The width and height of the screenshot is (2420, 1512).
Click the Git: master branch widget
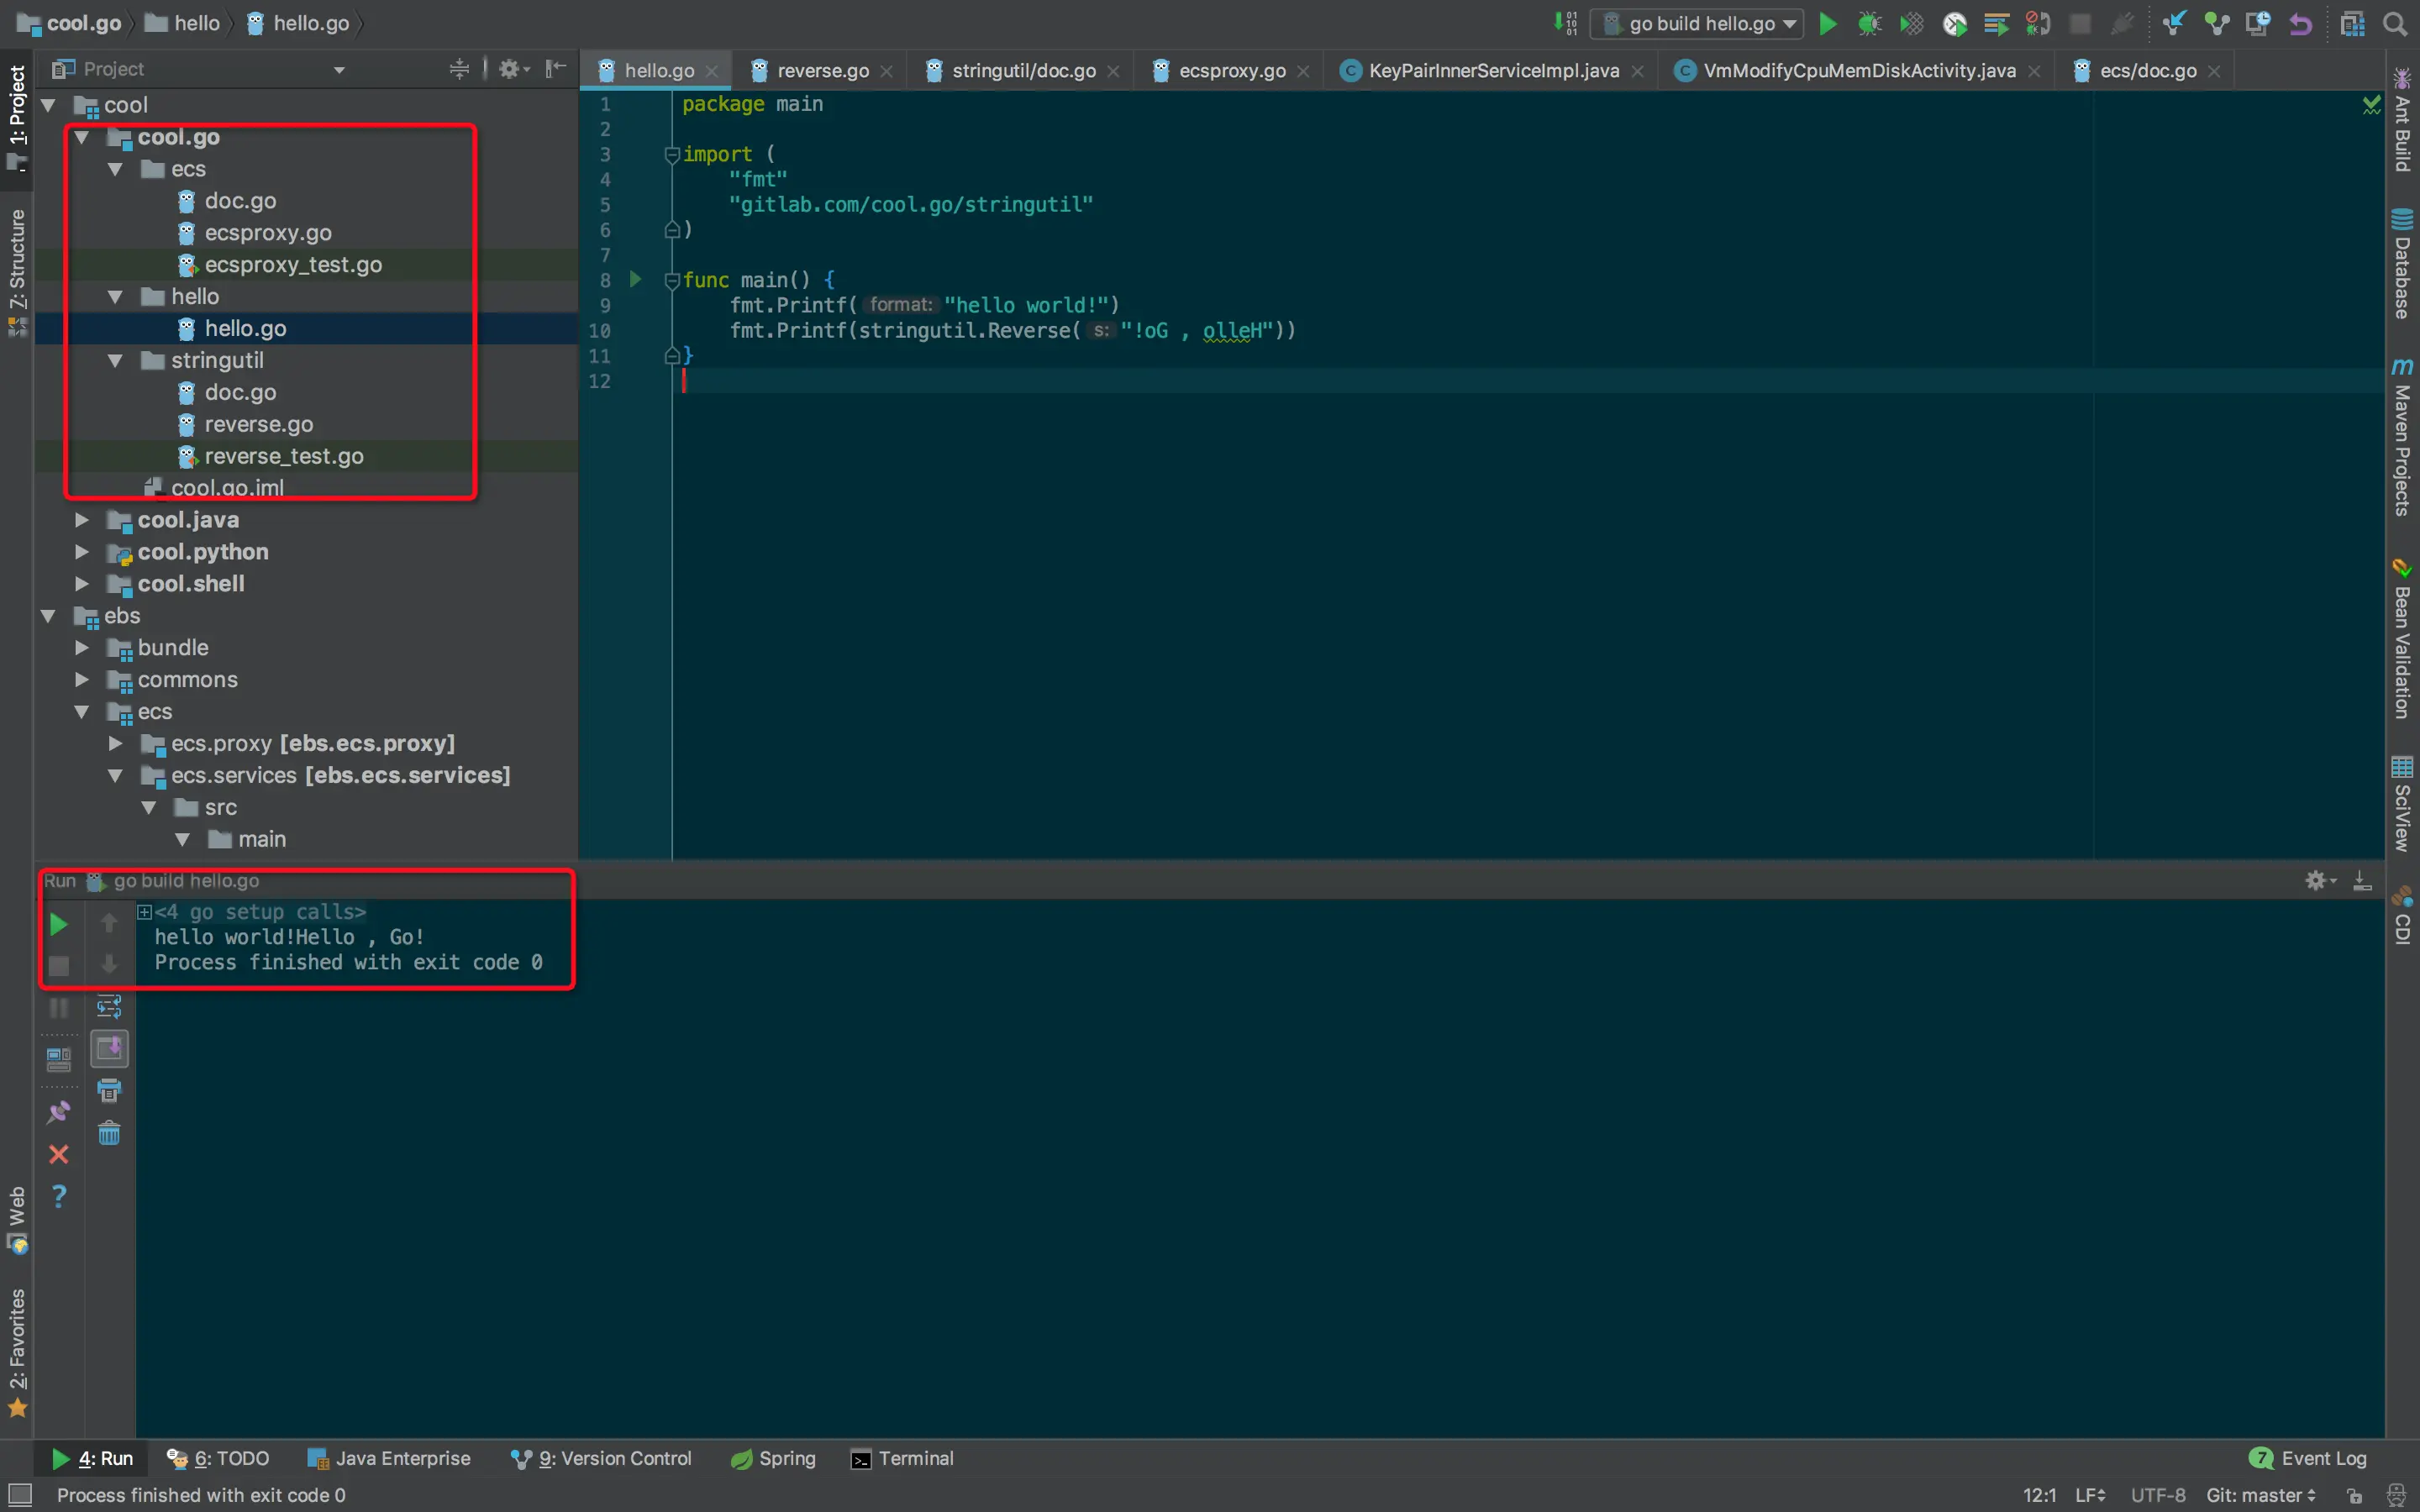pyautogui.click(x=2260, y=1495)
